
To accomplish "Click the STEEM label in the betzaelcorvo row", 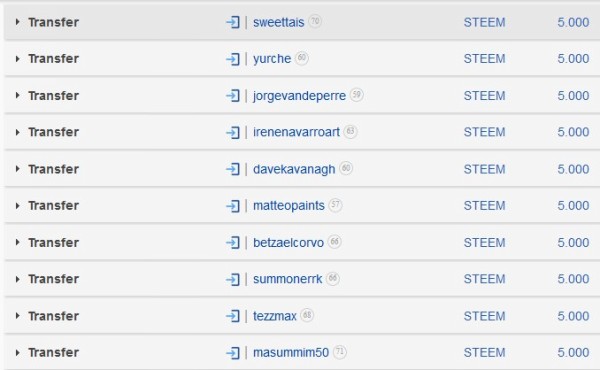I will [x=484, y=243].
